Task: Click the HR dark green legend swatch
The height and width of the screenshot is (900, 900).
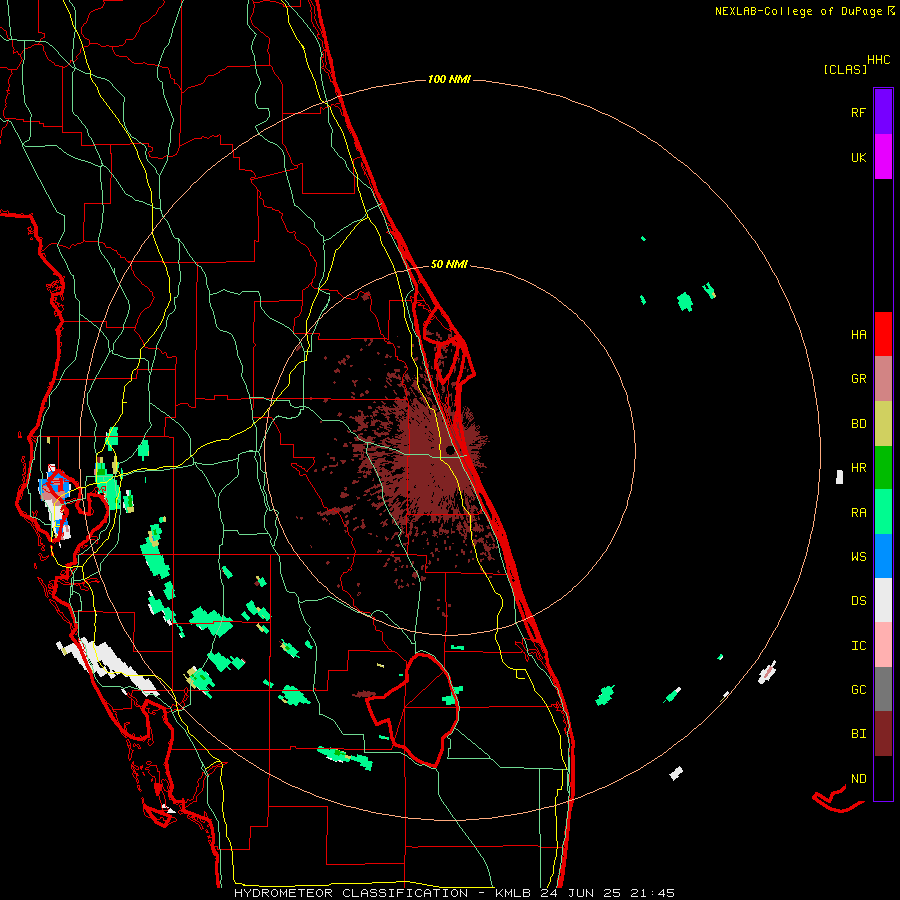Action: click(x=883, y=468)
